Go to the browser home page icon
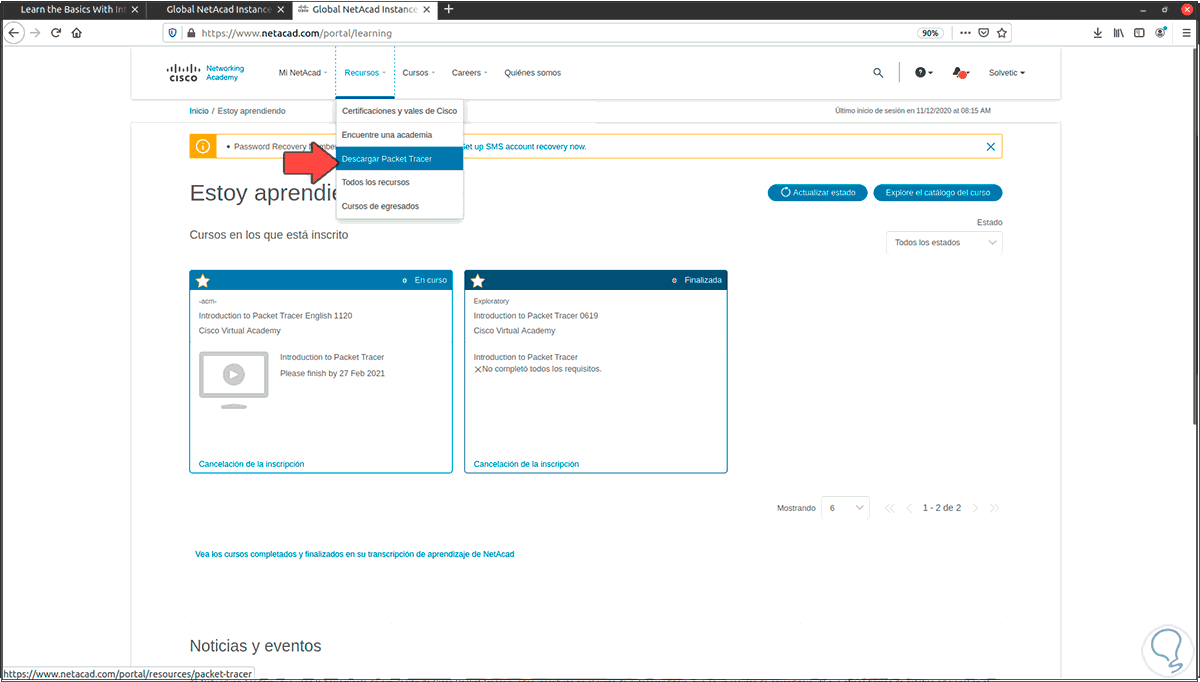1200x682 pixels. [77, 33]
